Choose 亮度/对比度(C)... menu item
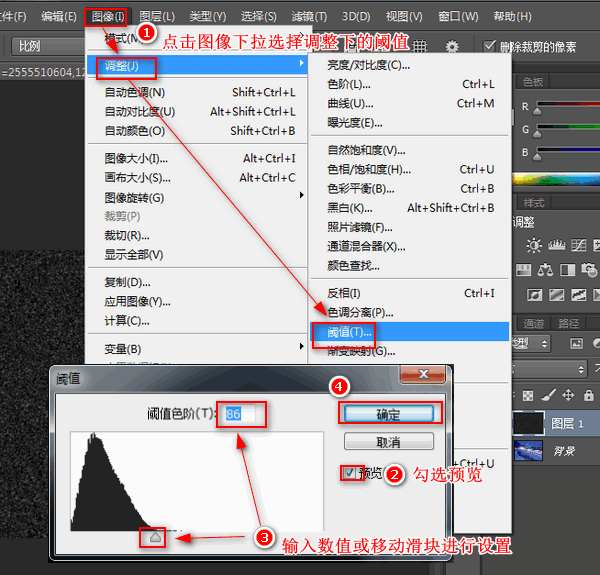600x575 pixels. (409, 65)
